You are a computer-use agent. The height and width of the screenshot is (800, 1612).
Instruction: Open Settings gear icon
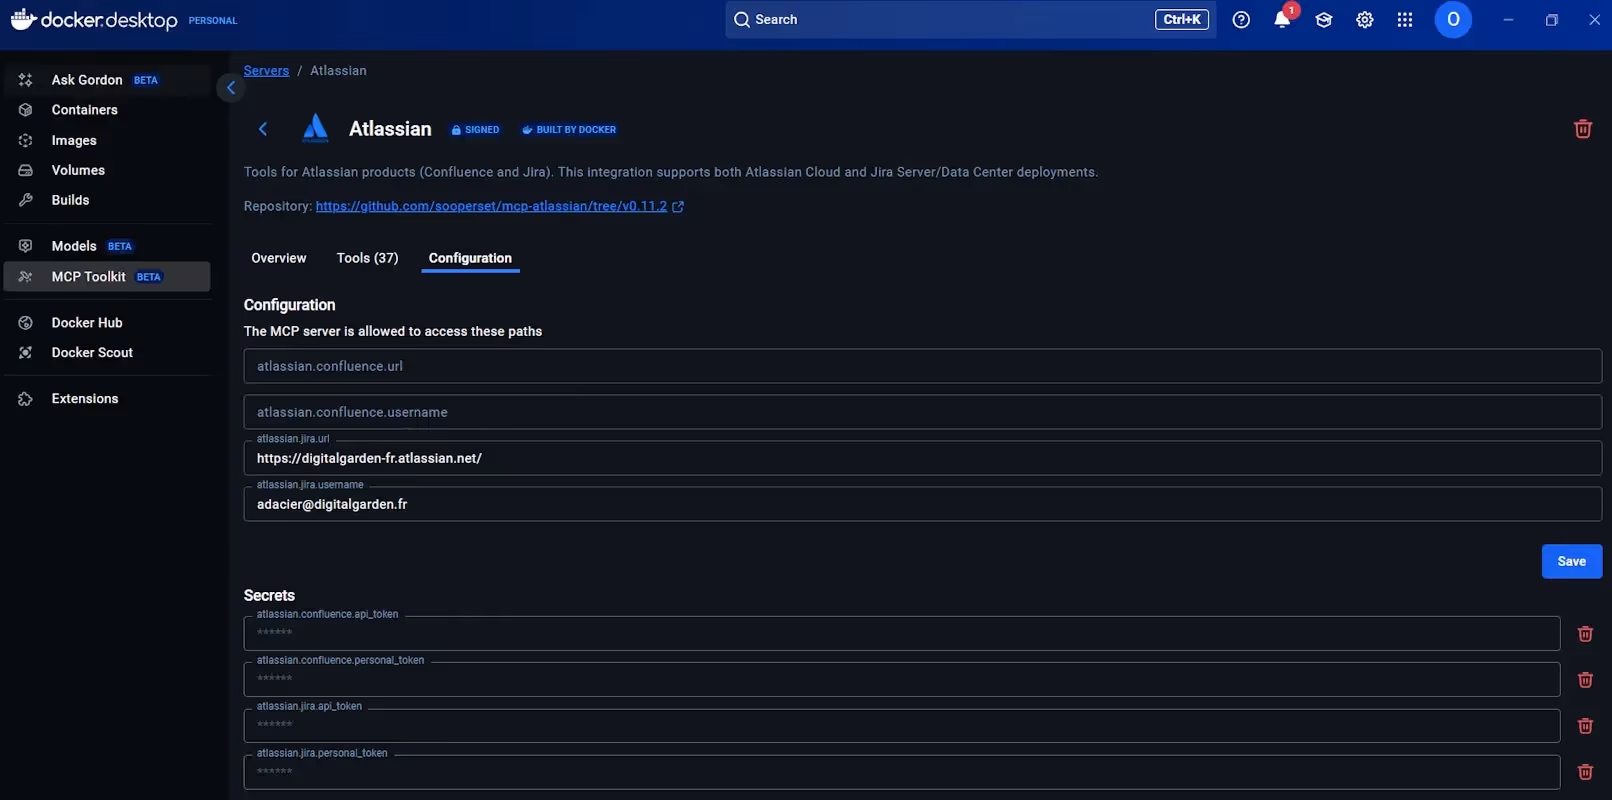click(1365, 20)
